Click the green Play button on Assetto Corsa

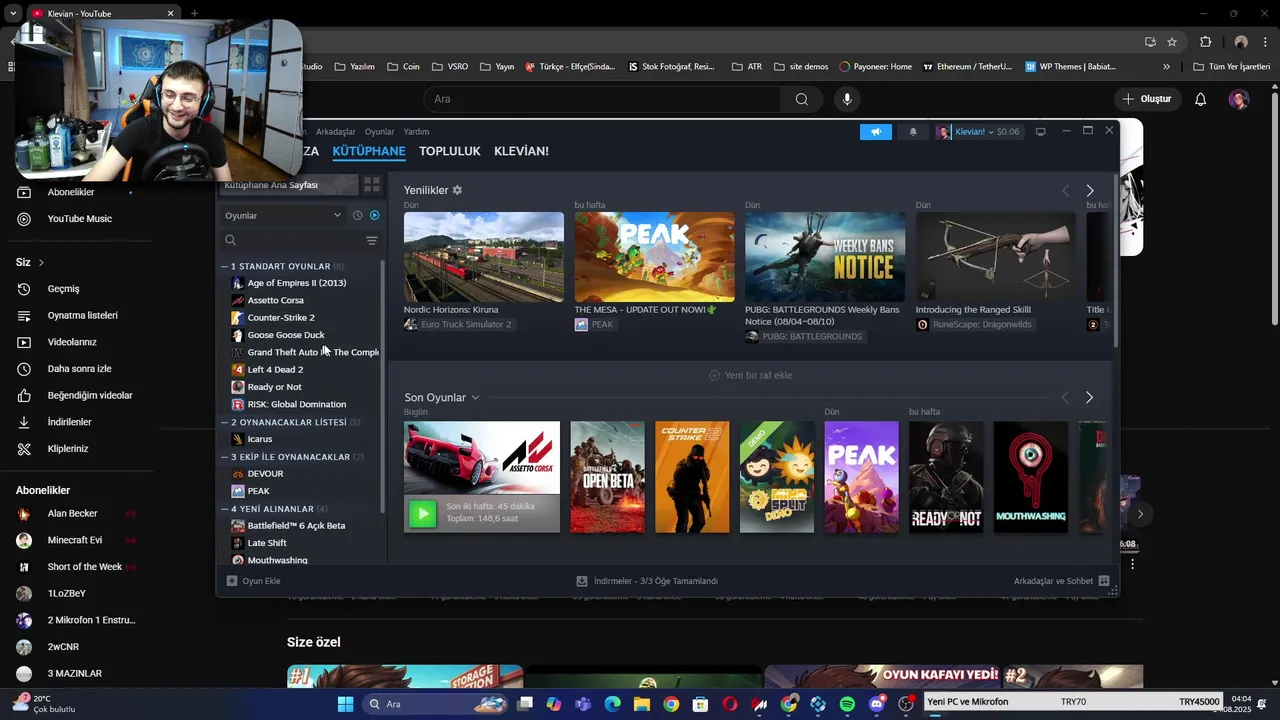[422, 513]
